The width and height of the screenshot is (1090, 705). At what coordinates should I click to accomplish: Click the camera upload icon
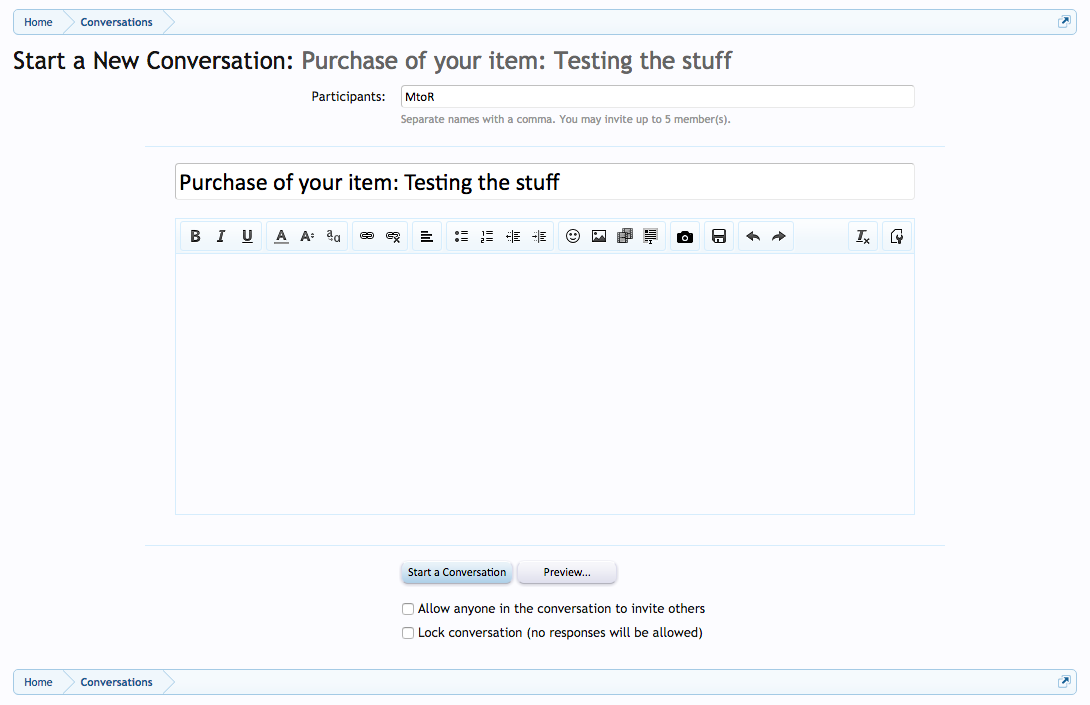coord(685,237)
